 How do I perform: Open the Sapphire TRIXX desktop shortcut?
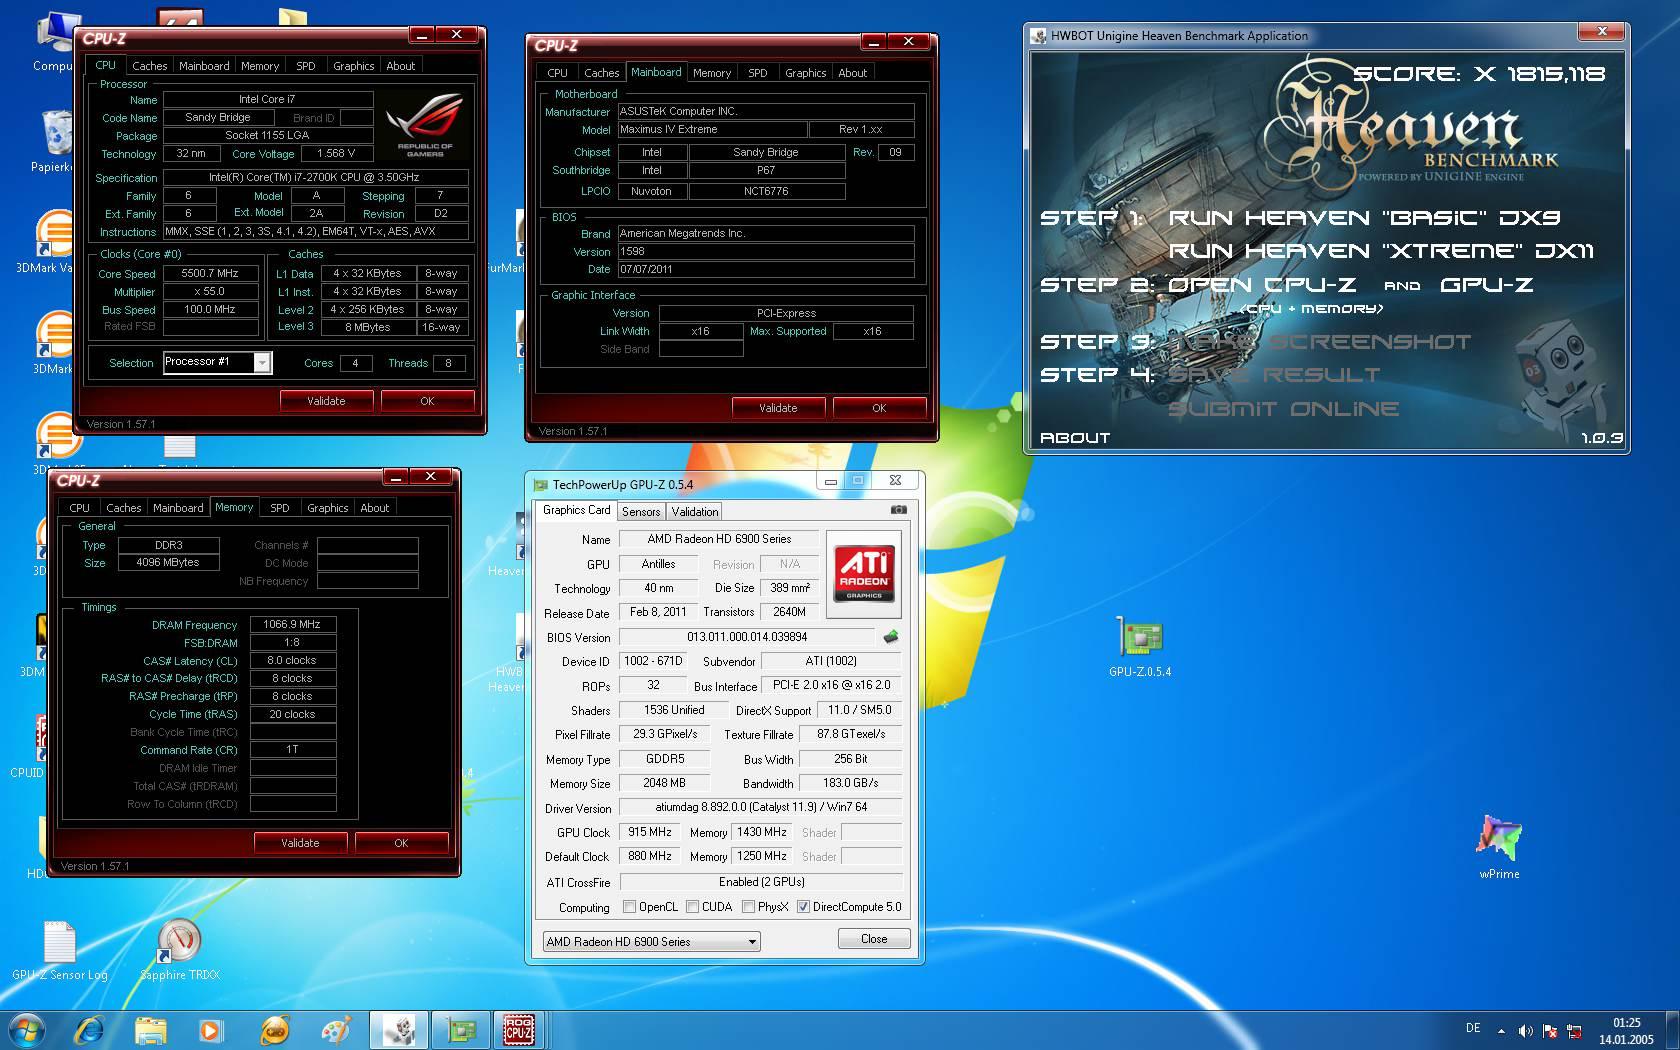point(180,950)
